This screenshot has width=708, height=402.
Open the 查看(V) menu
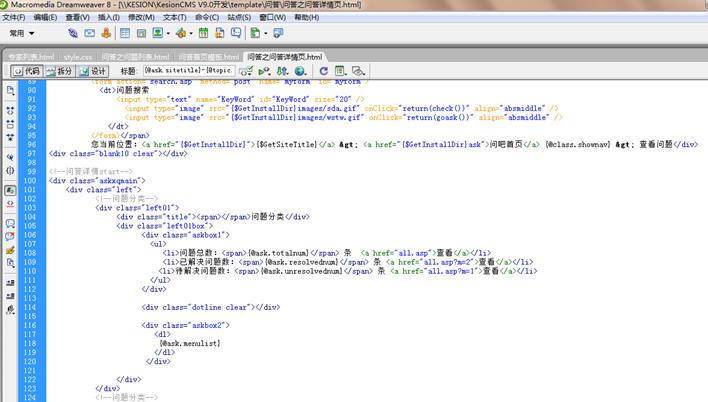click(77, 17)
